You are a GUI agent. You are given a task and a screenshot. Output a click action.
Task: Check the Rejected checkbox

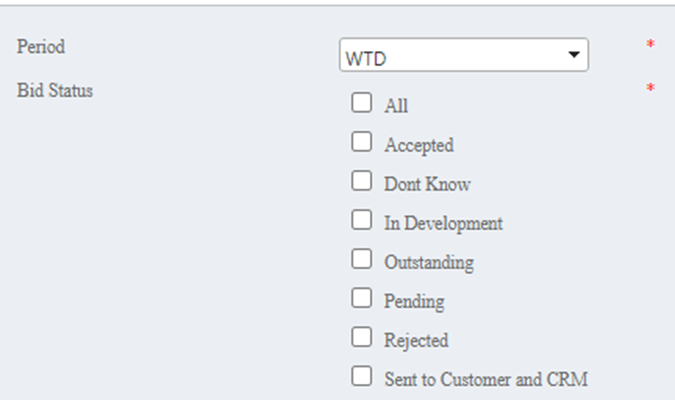click(361, 337)
